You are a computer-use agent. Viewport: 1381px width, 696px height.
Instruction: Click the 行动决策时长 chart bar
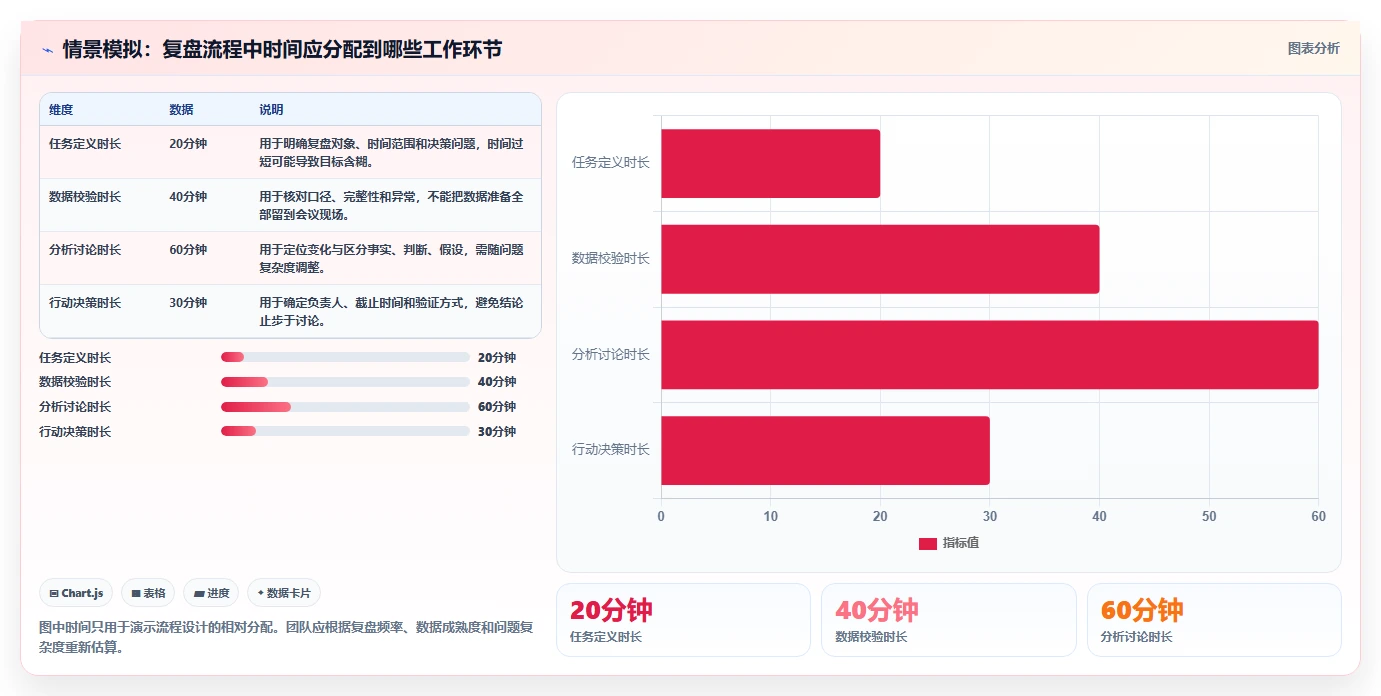[x=825, y=450]
